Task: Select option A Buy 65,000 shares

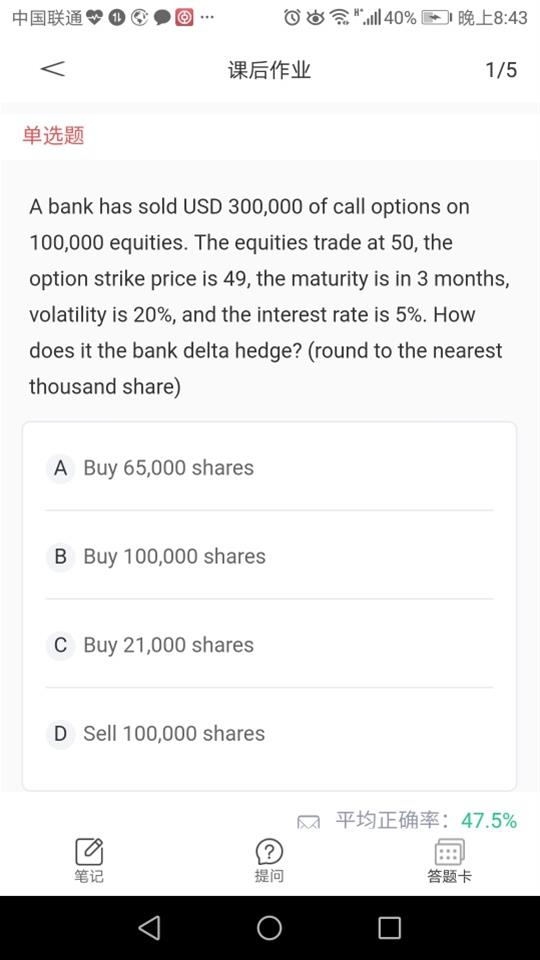Action: tap(269, 468)
